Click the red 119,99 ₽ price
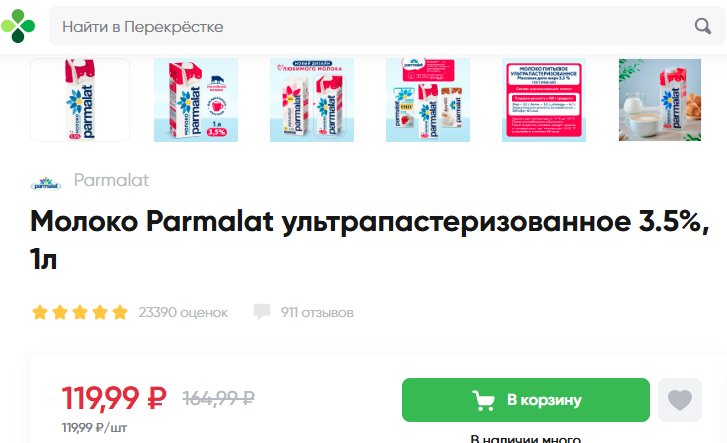This screenshot has height=443, width=727. 114,398
